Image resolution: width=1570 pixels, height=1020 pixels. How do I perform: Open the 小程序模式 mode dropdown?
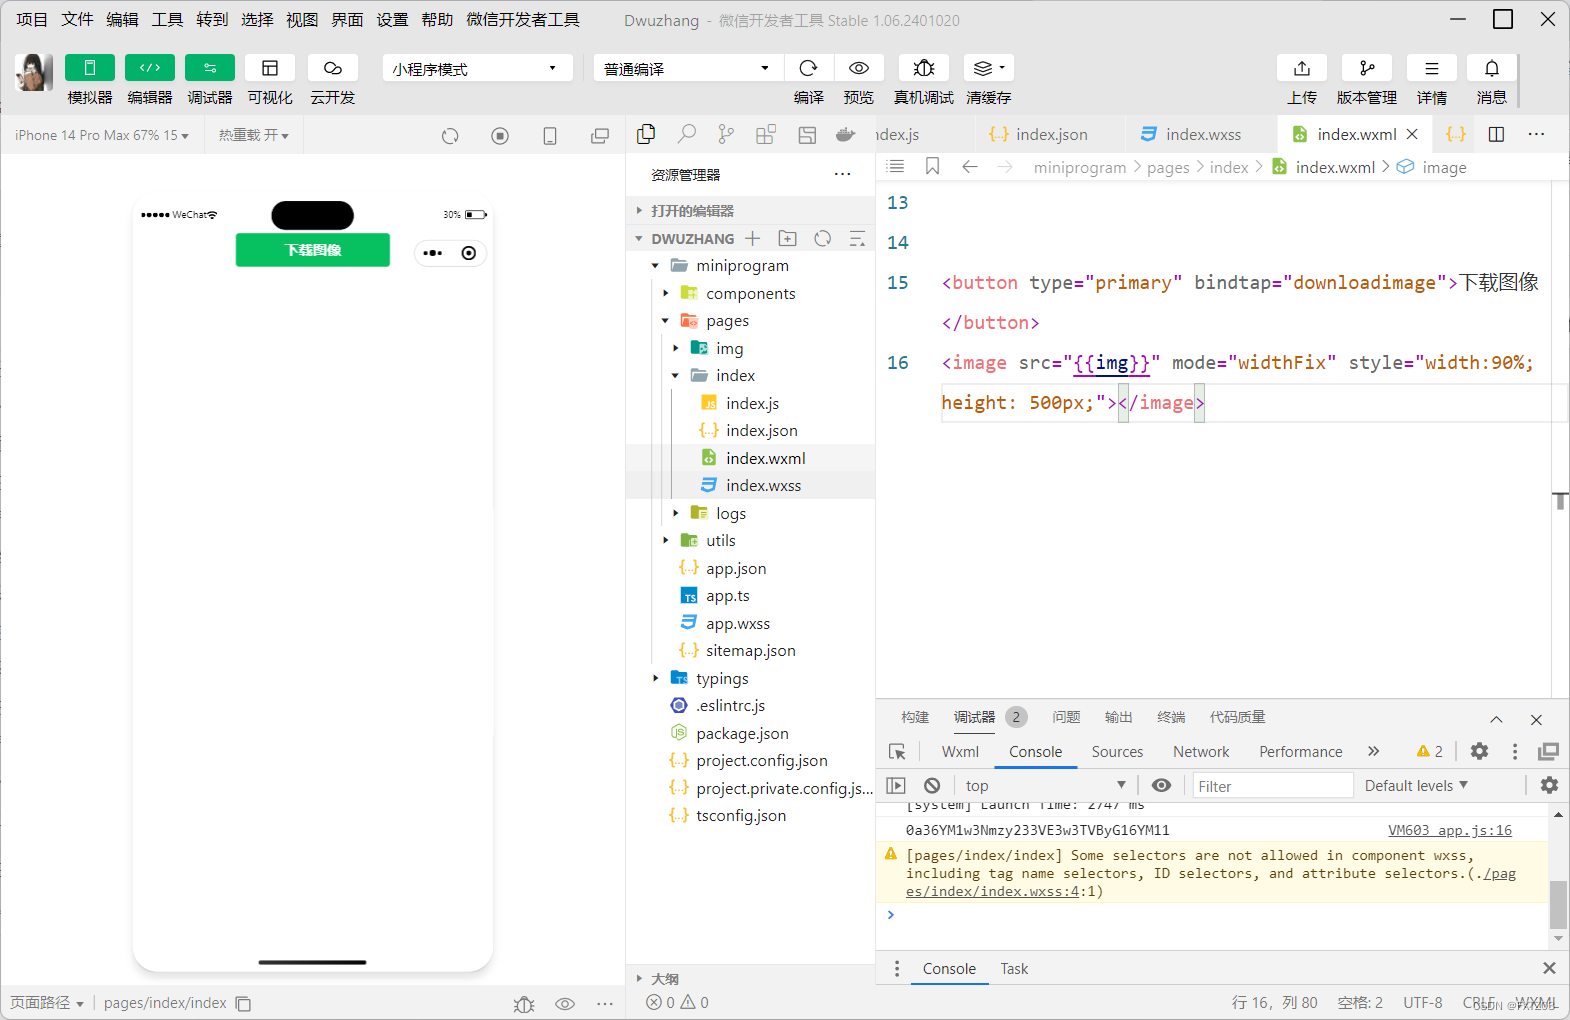[x=477, y=68]
